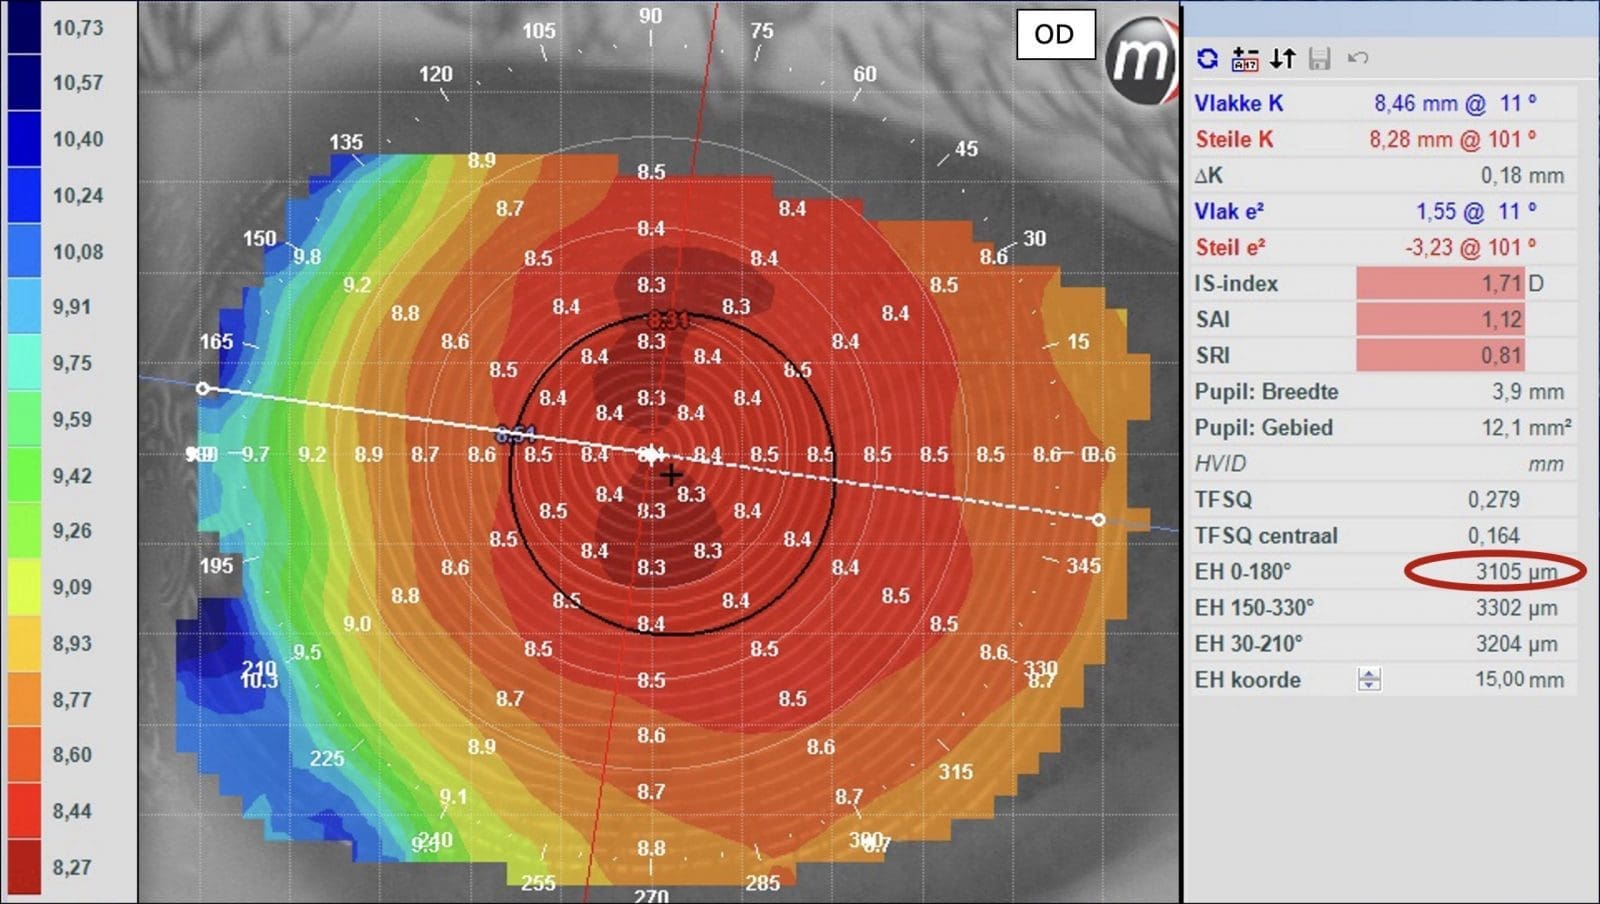
Task: Open the plus-minus indices settings icon
Action: [x=1244, y=59]
